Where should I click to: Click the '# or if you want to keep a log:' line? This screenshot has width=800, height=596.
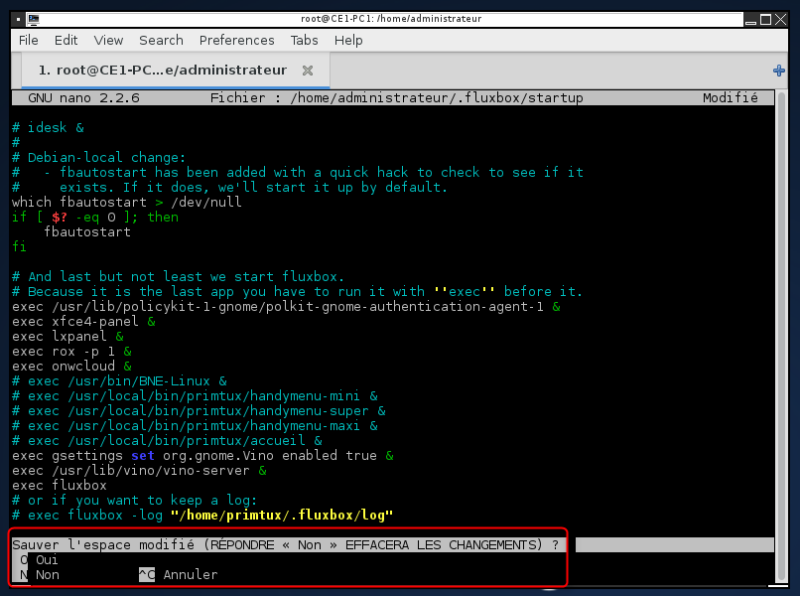[x=135, y=500]
